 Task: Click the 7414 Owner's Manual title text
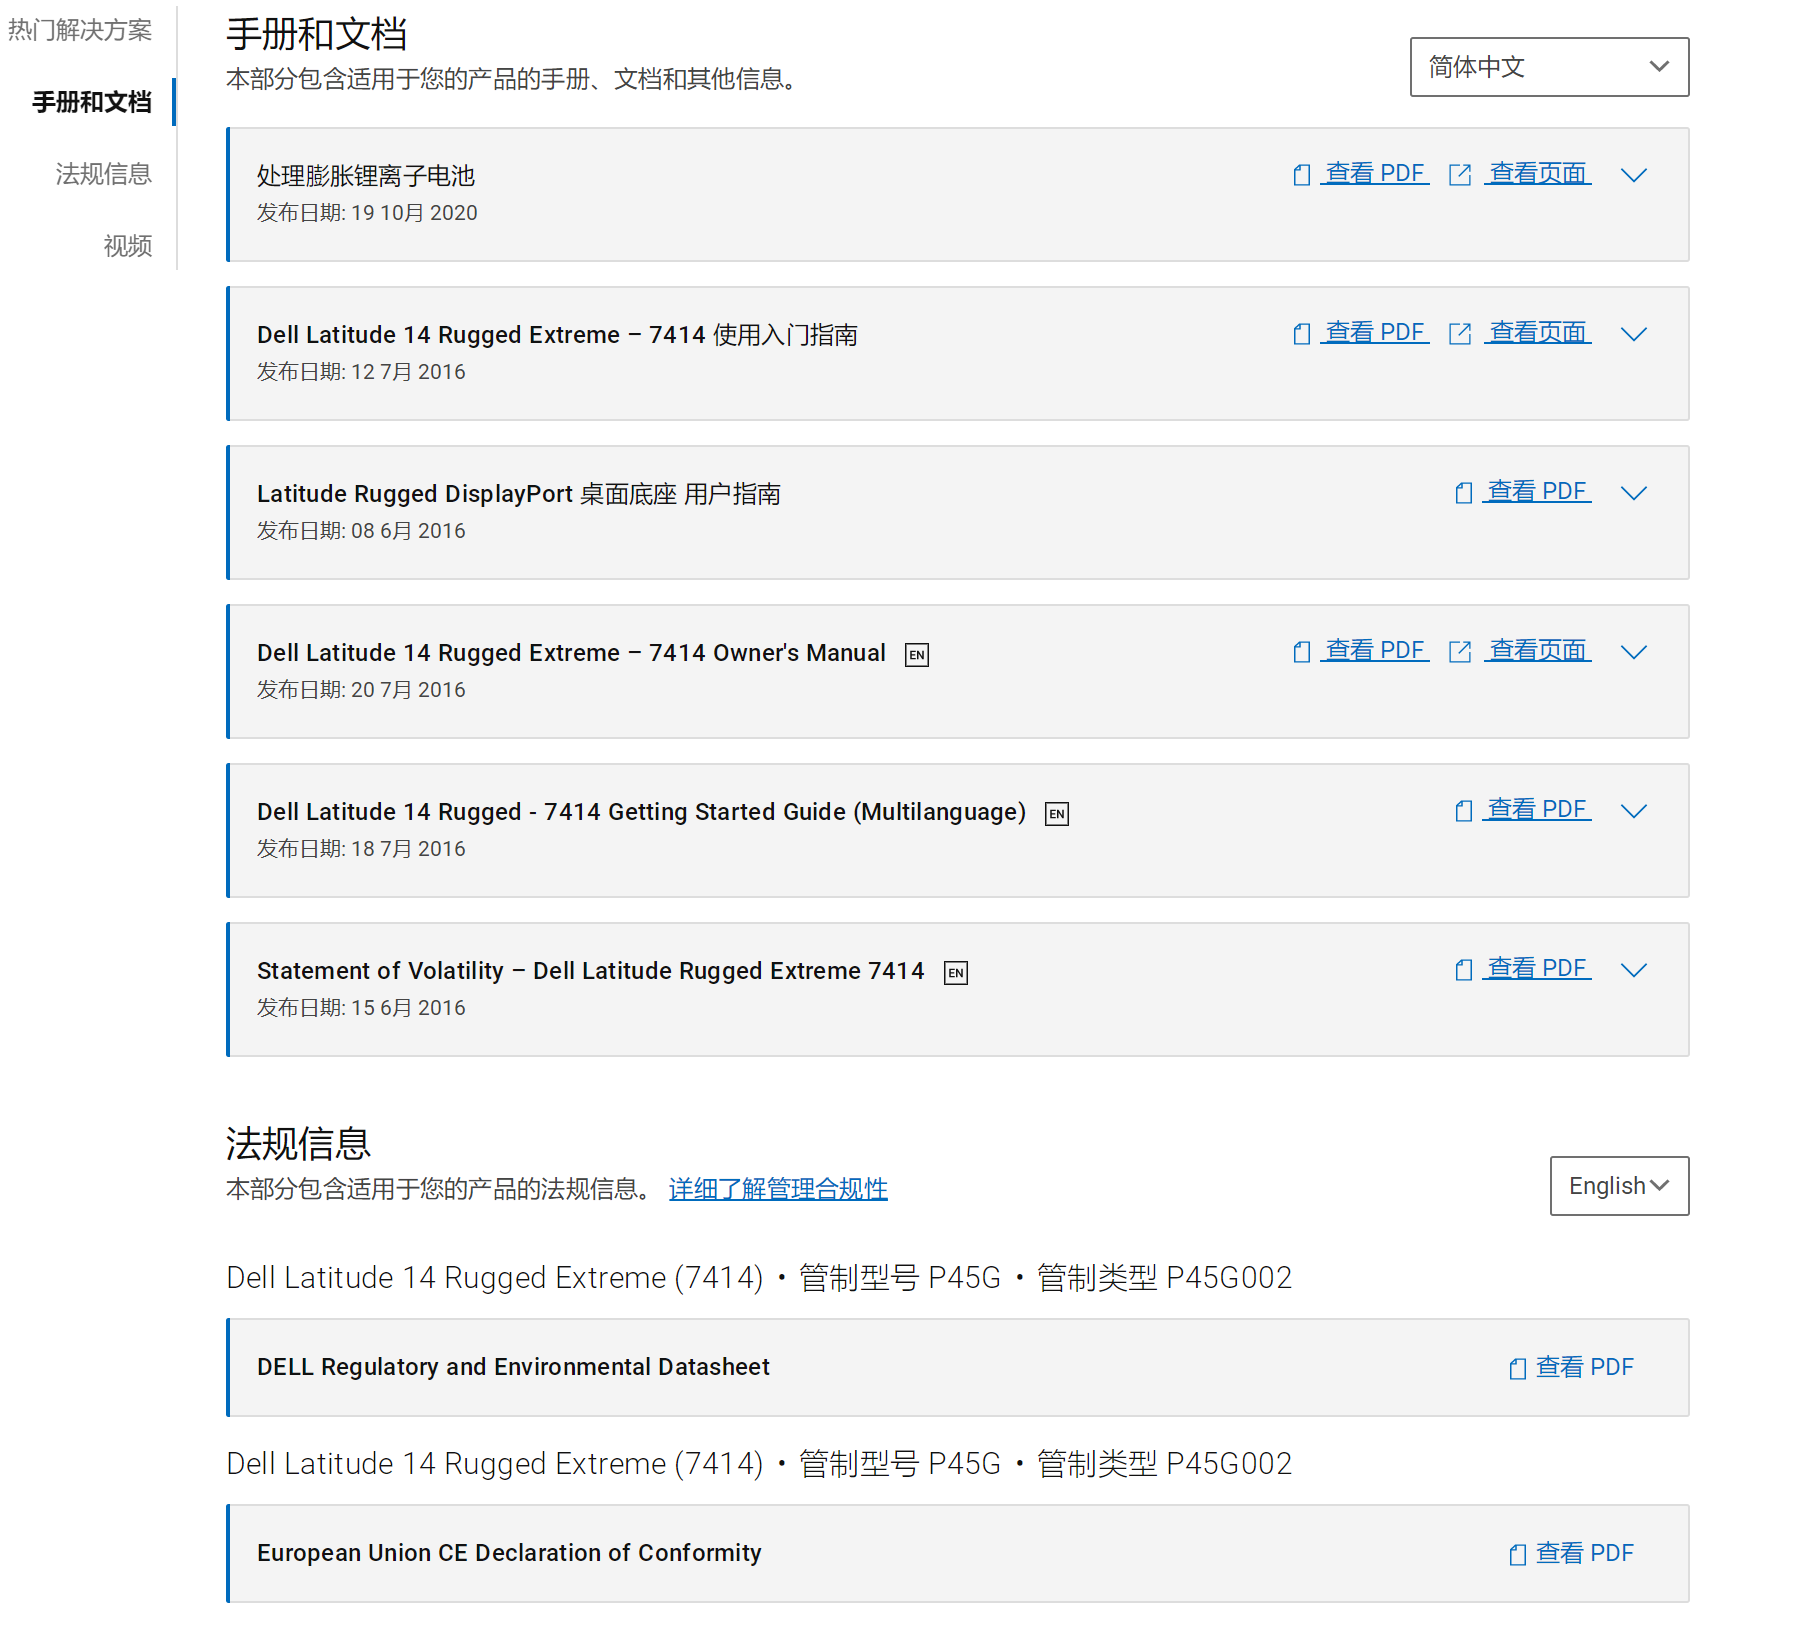pos(571,653)
